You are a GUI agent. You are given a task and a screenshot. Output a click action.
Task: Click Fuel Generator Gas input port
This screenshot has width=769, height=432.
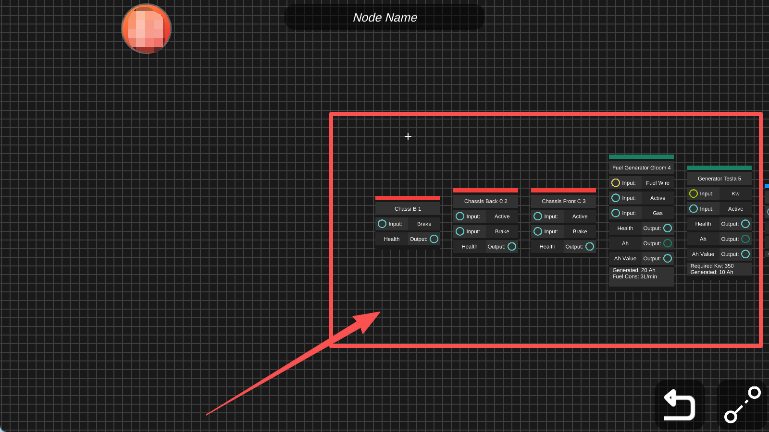[x=616, y=213]
